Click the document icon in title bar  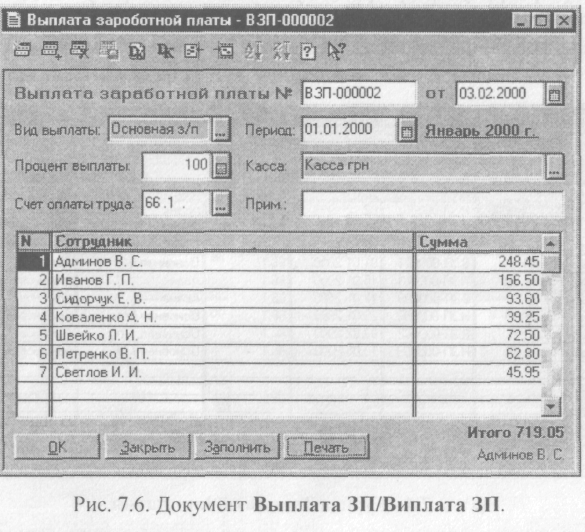(x=14, y=20)
